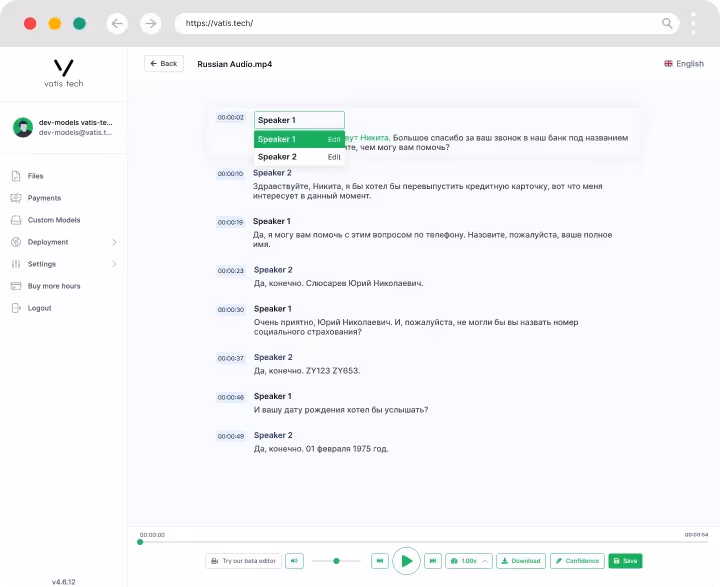Click Logout in the sidebar
Image resolution: width=720 pixels, height=587 pixels.
(39, 308)
